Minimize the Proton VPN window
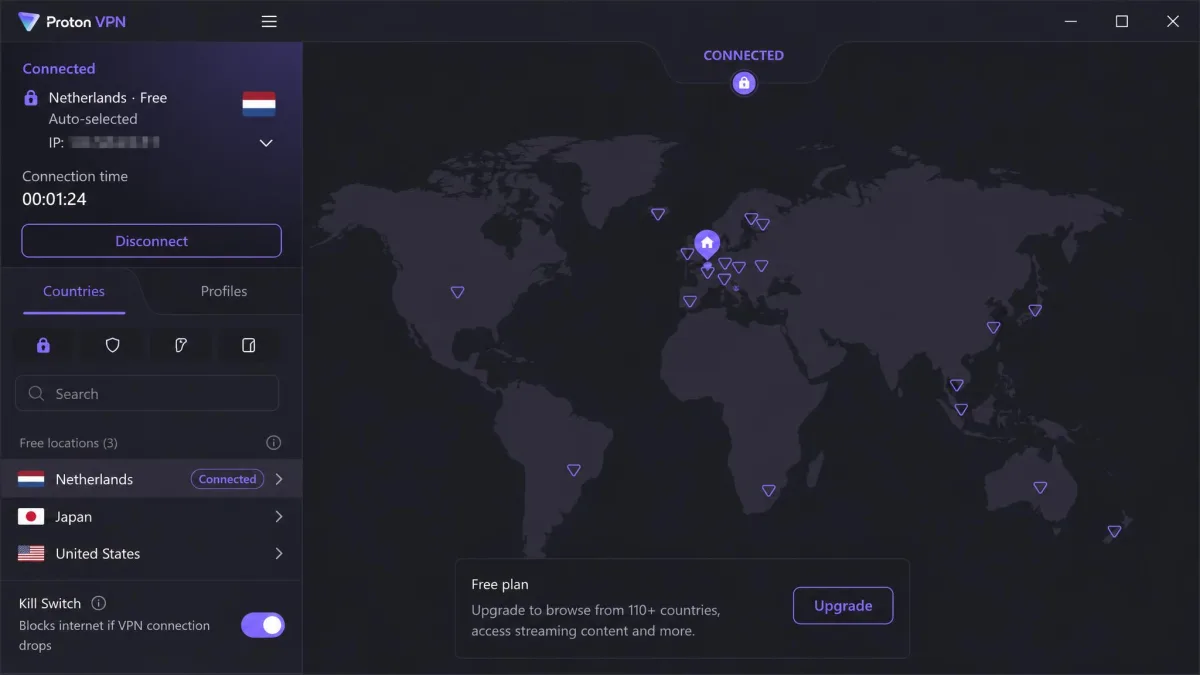 [1071, 22]
